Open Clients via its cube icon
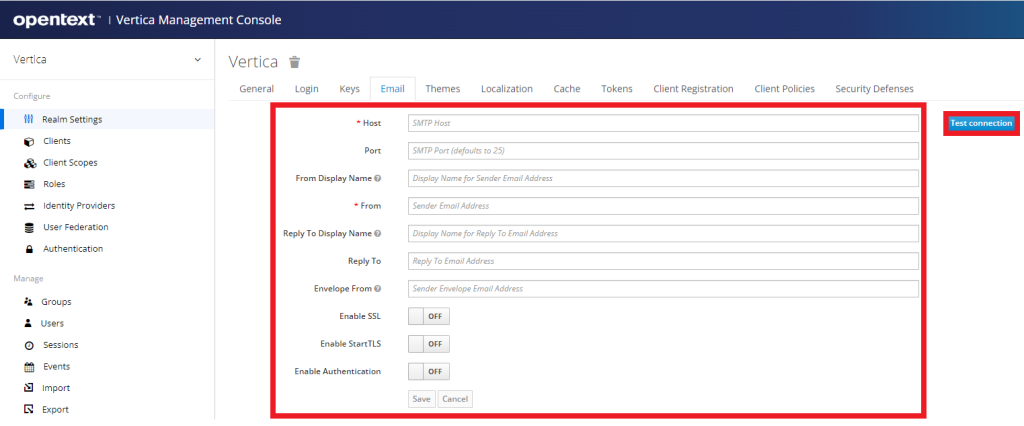This screenshot has height=426, width=1024. 29,141
